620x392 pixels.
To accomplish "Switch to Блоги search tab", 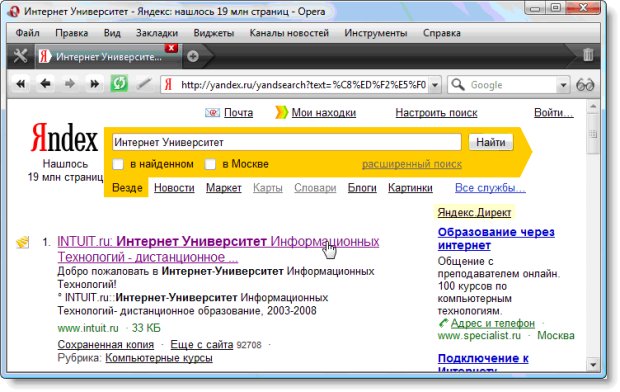I will click(362, 187).
